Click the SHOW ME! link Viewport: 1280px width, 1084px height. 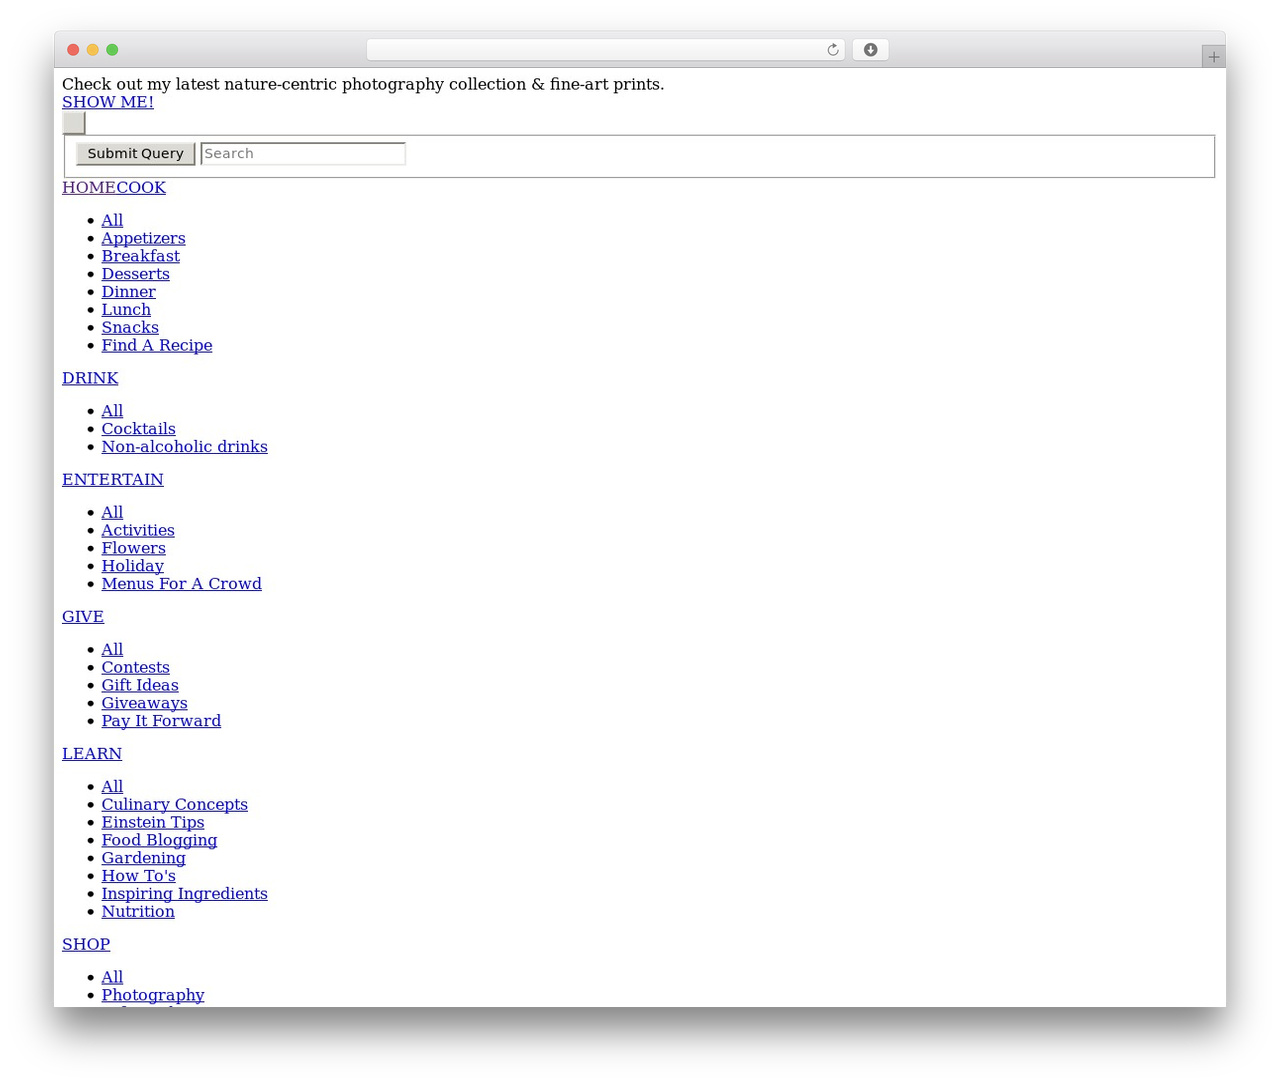[x=108, y=102]
